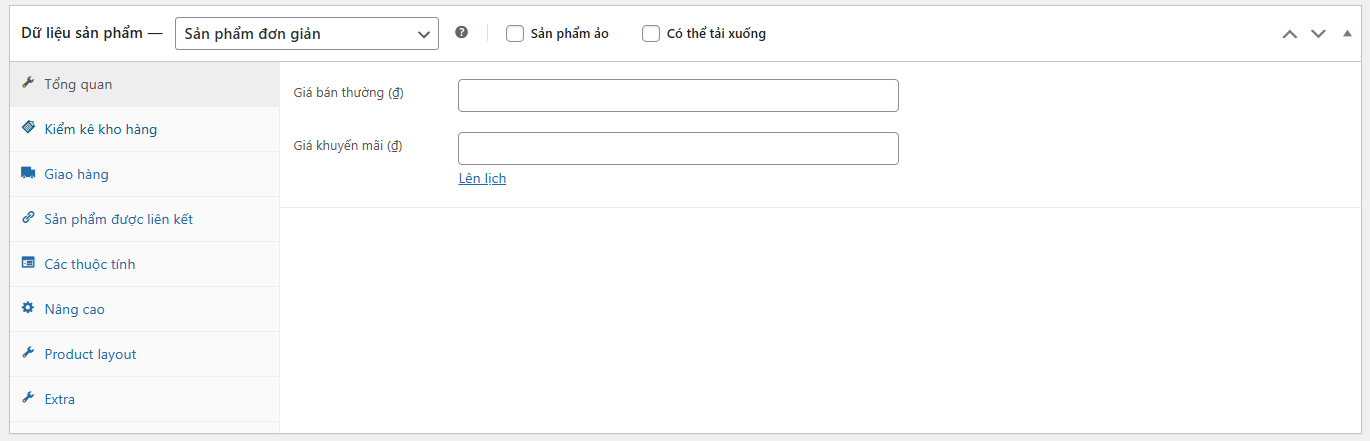Open the Sản phẩm đơn giản product type dropdown
Screen dimensions: 1370x441
pyautogui.click(x=307, y=33)
